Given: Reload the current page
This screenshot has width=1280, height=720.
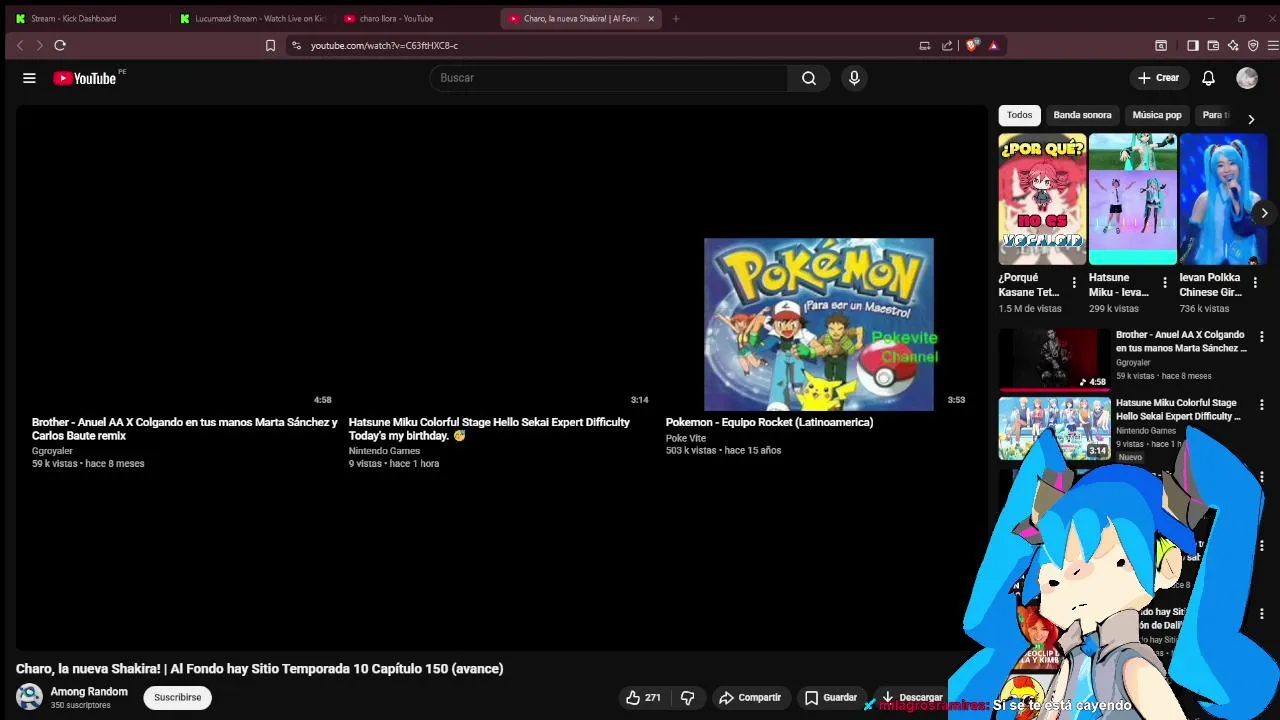Looking at the screenshot, I should pyautogui.click(x=60, y=45).
